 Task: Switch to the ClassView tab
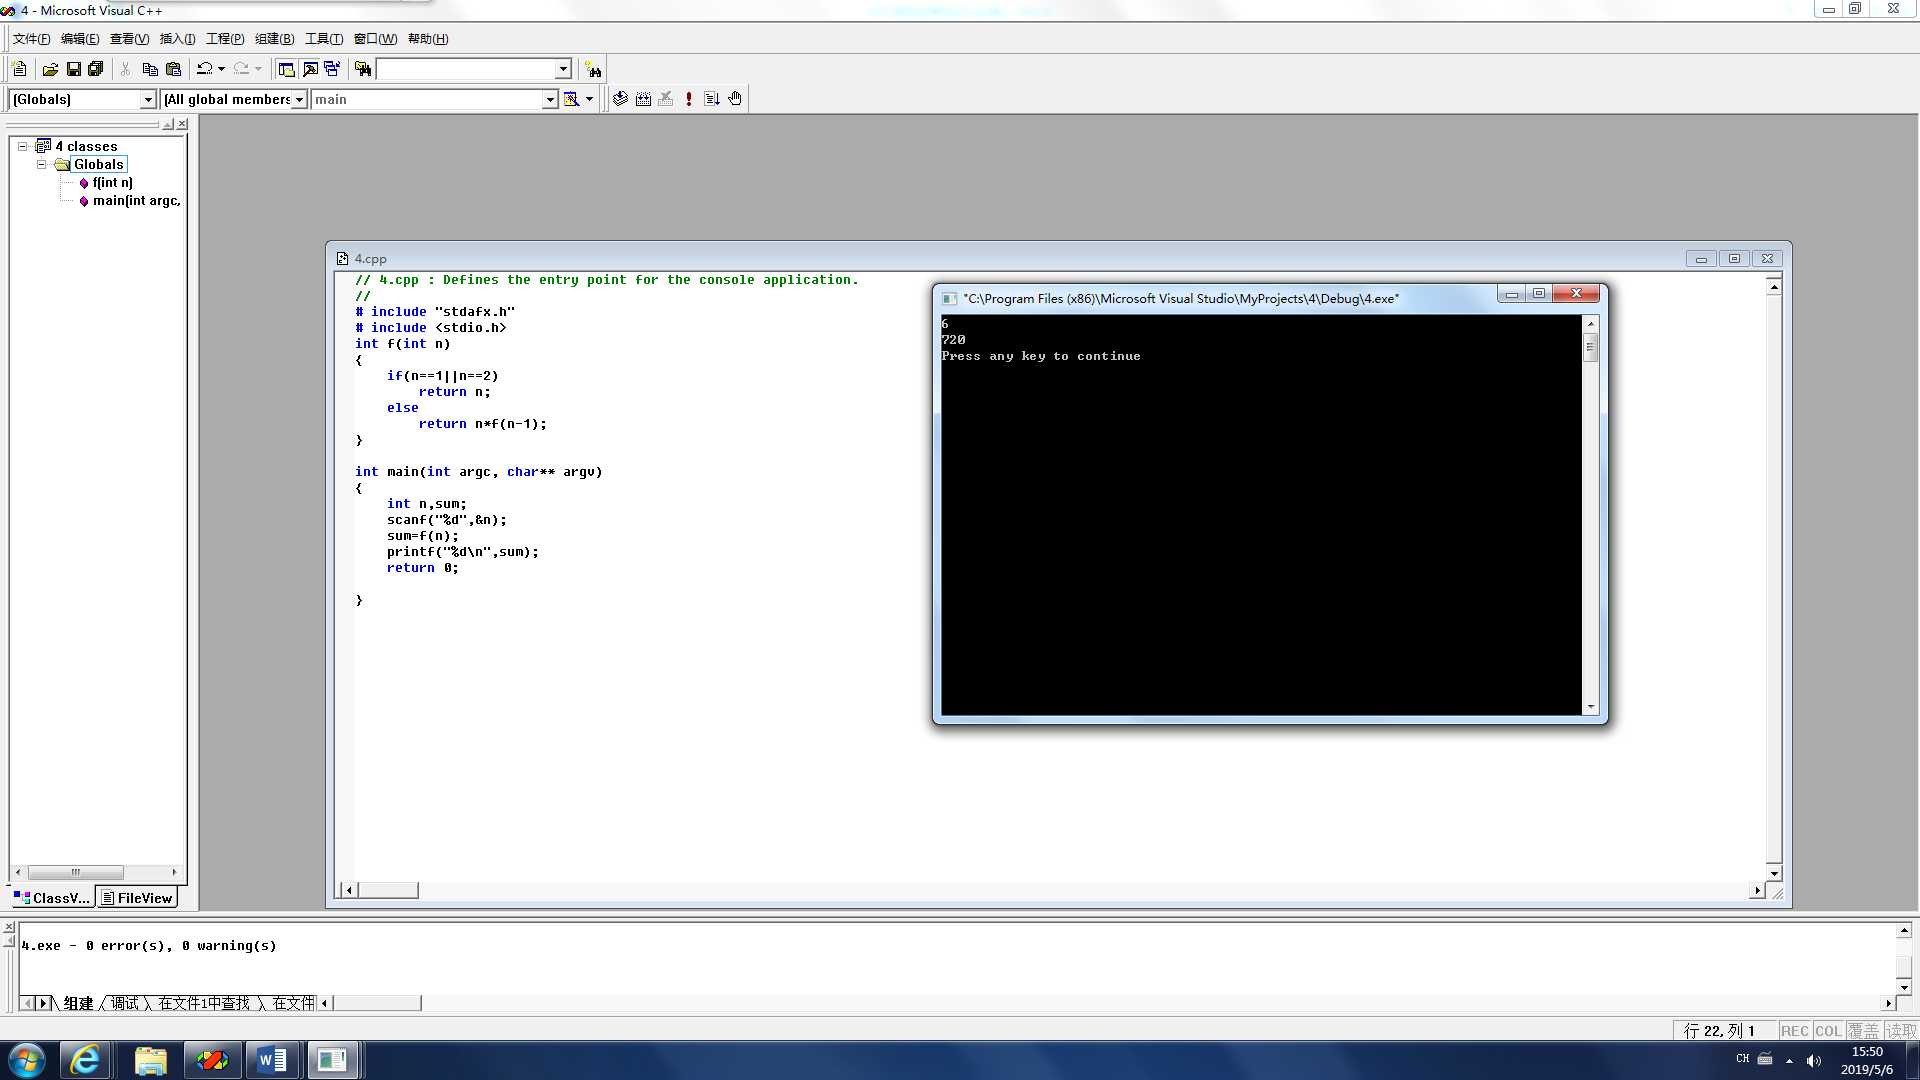52,898
